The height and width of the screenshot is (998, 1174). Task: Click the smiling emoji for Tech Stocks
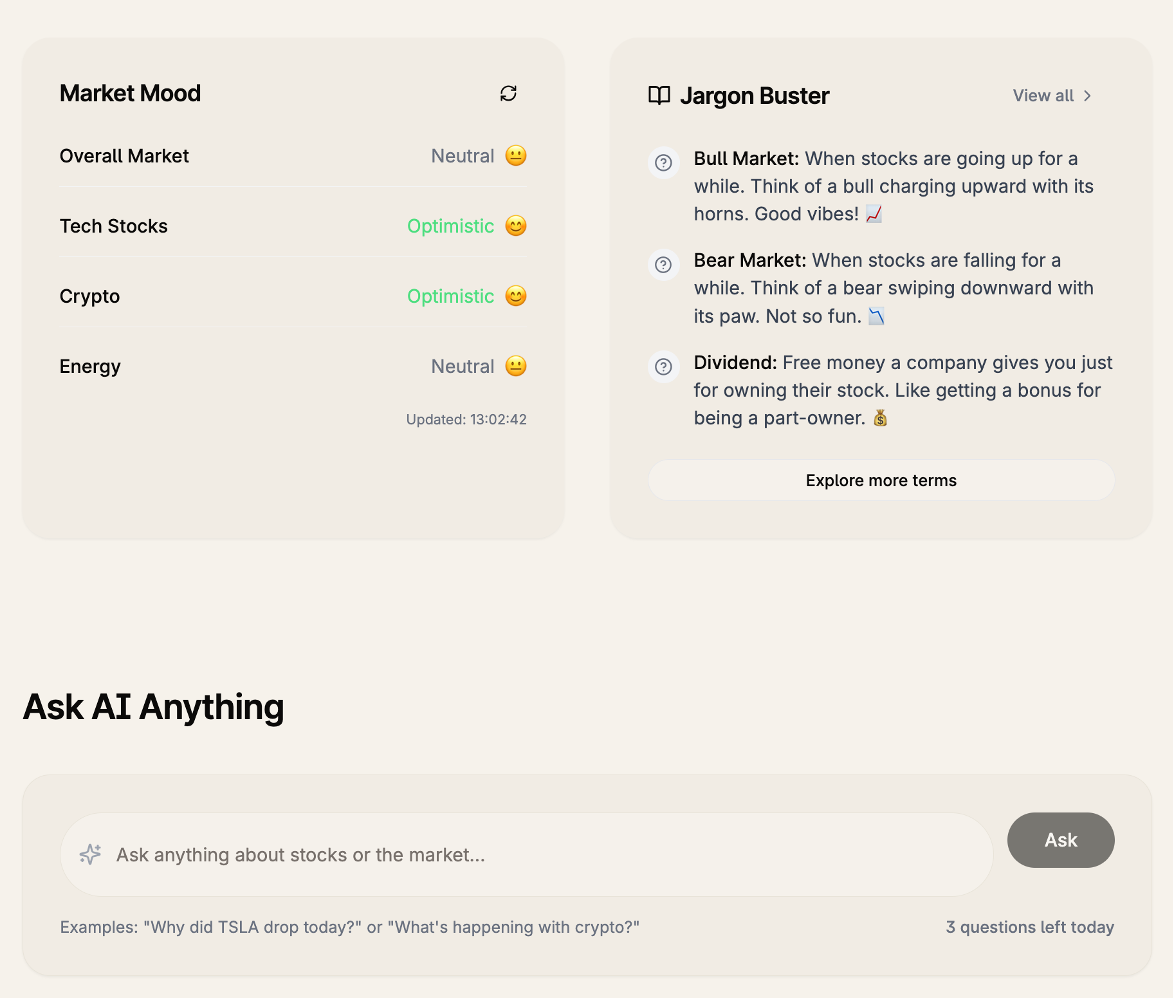(x=516, y=226)
